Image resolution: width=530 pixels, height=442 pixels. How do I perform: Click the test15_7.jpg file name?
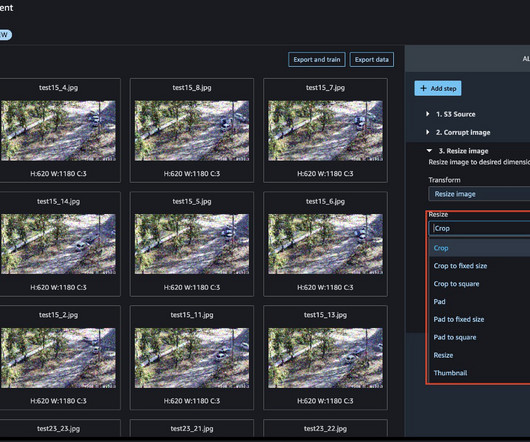(x=325, y=88)
